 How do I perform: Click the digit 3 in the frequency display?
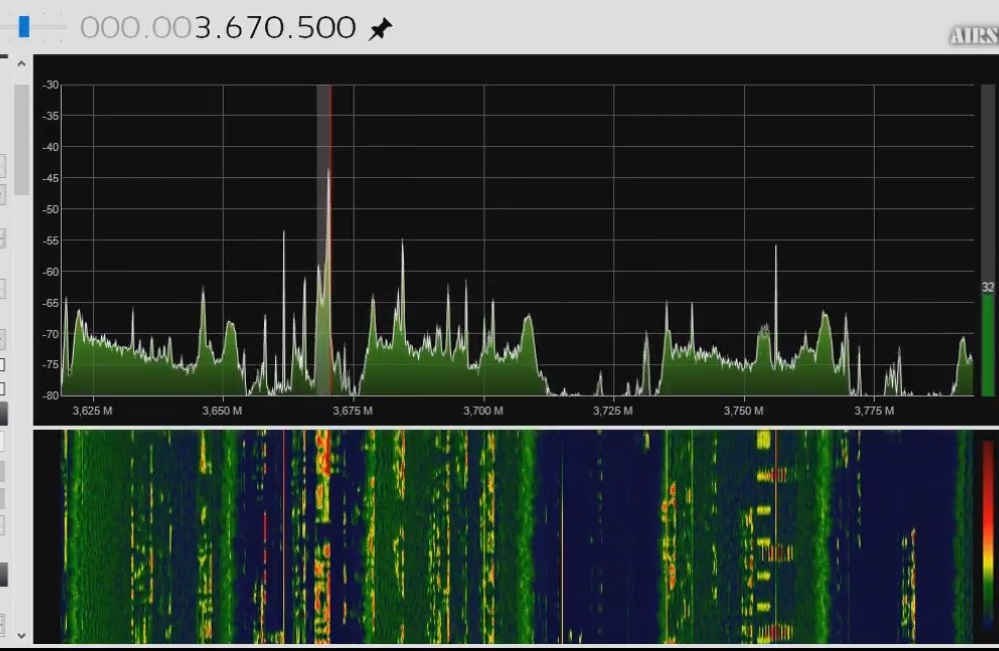203,28
